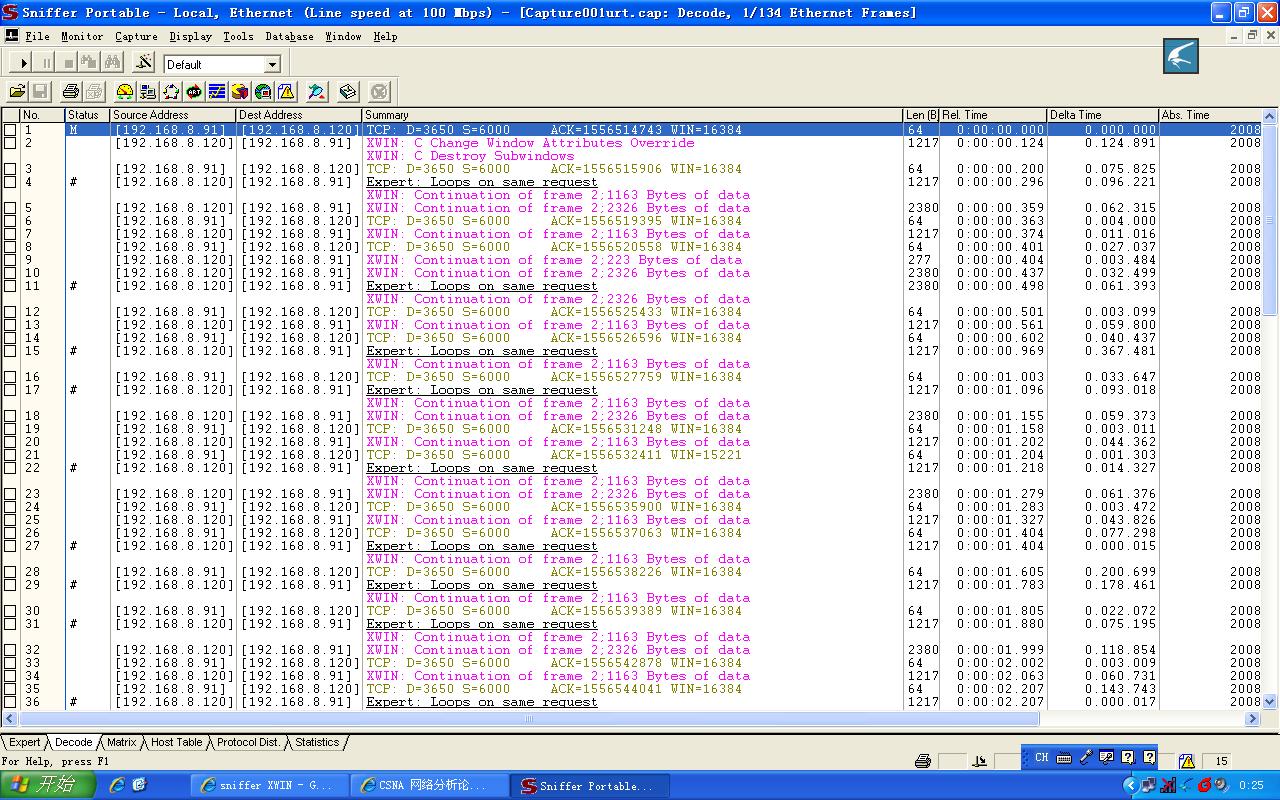Check the box beside frame 12

(x=10, y=312)
